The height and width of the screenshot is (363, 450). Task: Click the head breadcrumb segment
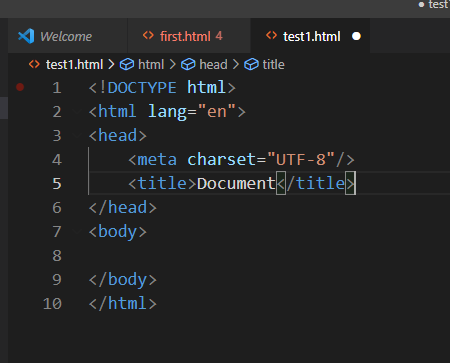(x=213, y=64)
